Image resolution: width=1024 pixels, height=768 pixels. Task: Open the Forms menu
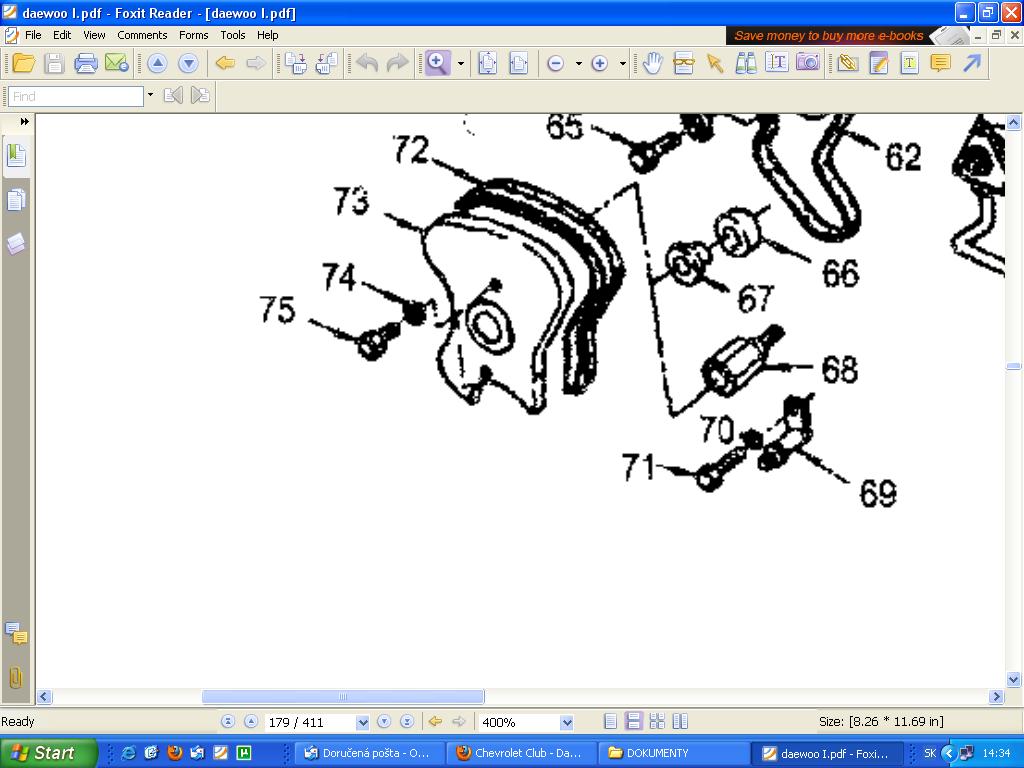[x=193, y=35]
